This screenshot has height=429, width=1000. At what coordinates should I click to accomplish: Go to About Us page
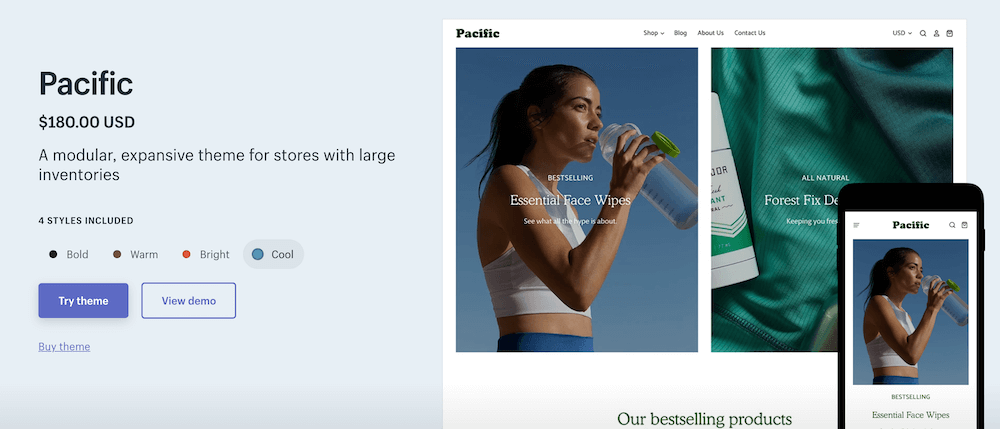pyautogui.click(x=710, y=33)
